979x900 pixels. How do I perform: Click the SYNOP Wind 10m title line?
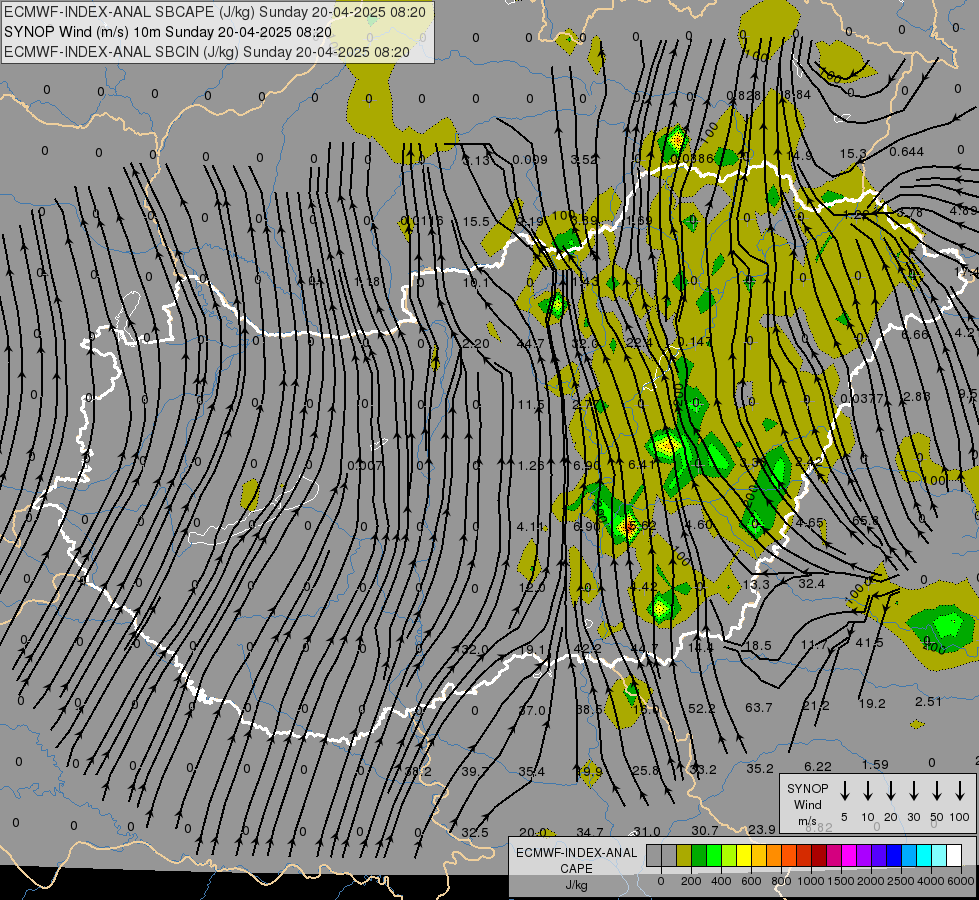[x=168, y=32]
